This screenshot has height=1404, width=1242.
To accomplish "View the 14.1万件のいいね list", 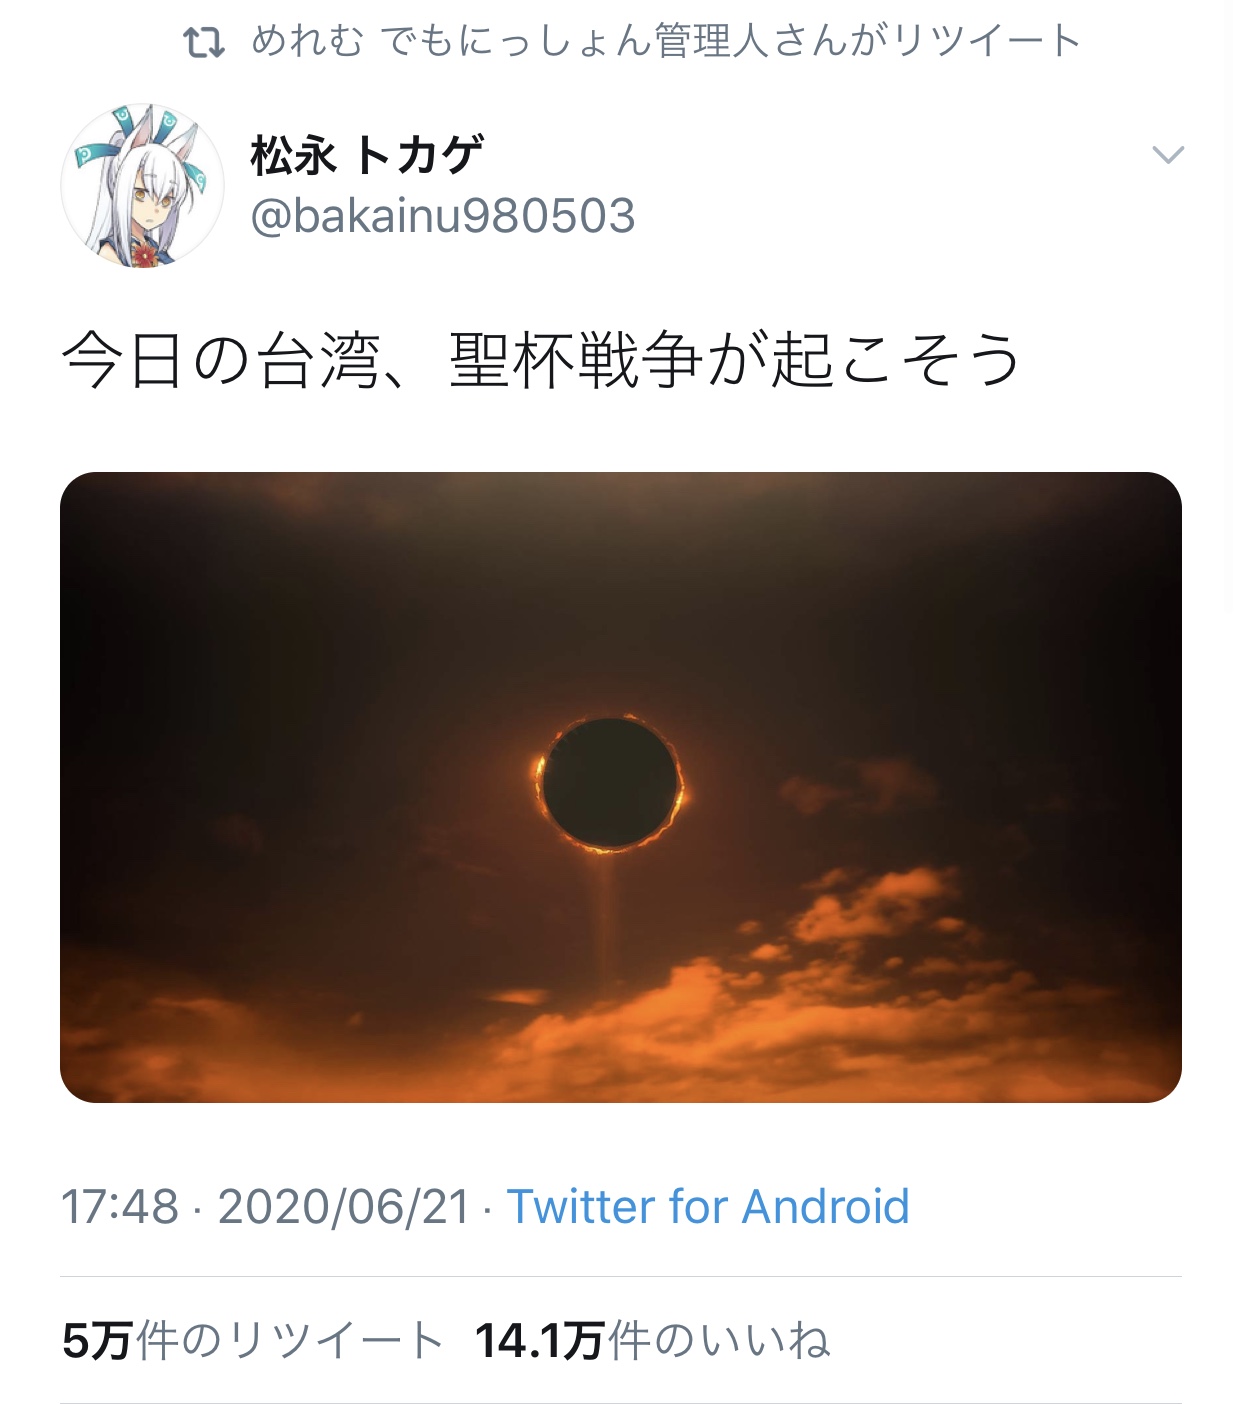I will 653,1340.
